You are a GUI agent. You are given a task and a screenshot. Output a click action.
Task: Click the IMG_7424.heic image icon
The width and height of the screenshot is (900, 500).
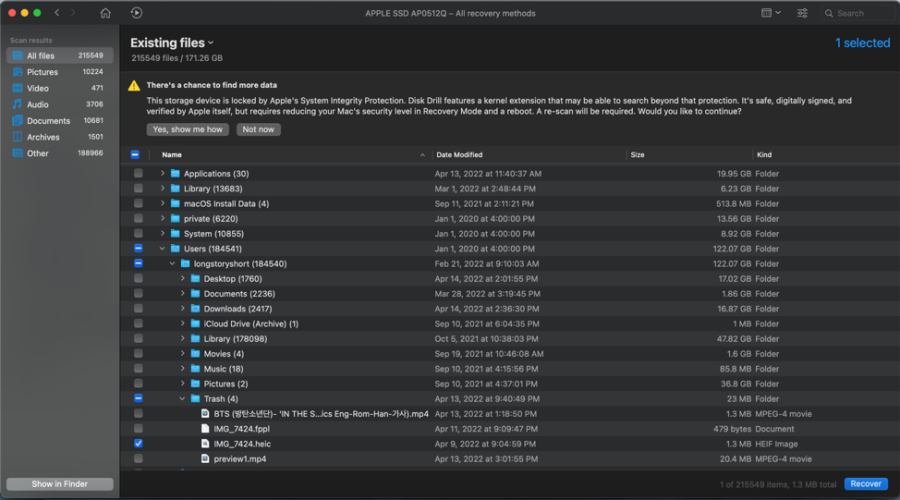pos(205,444)
